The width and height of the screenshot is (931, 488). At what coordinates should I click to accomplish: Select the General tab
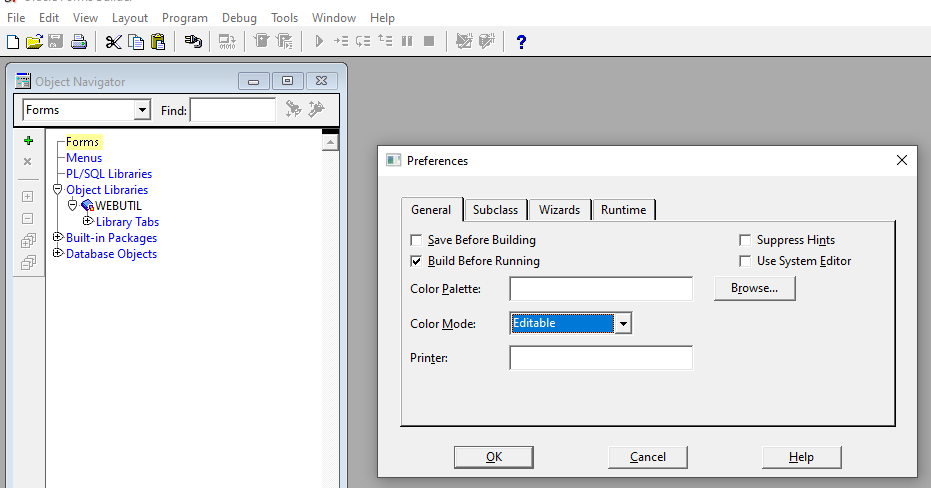coord(432,210)
